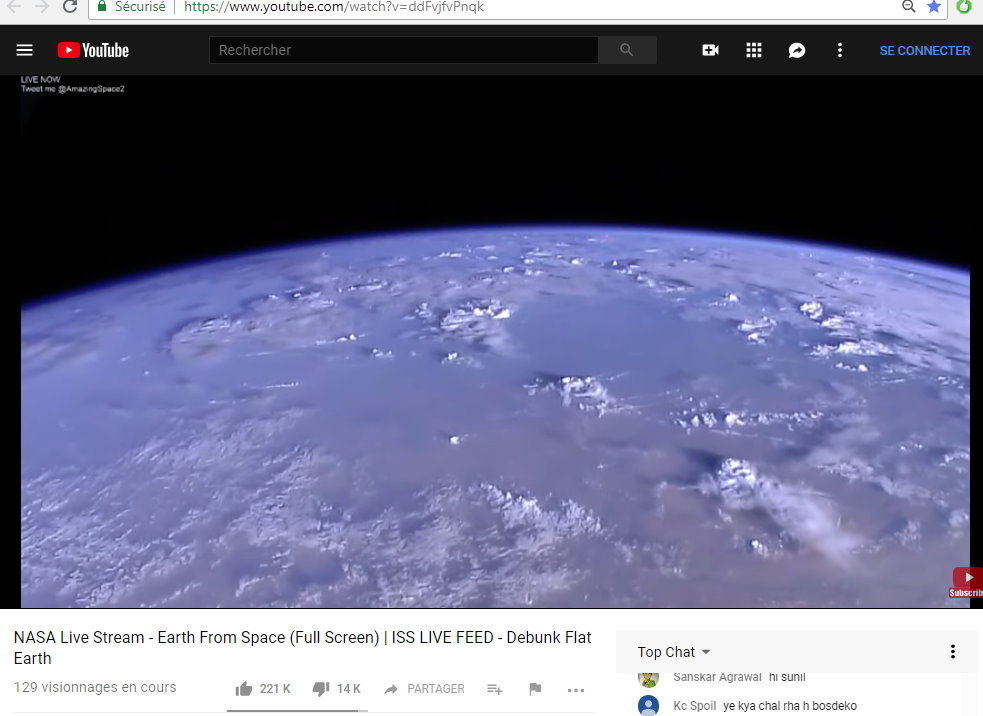Open the YouTube hamburger guide menu

pyautogui.click(x=24, y=50)
